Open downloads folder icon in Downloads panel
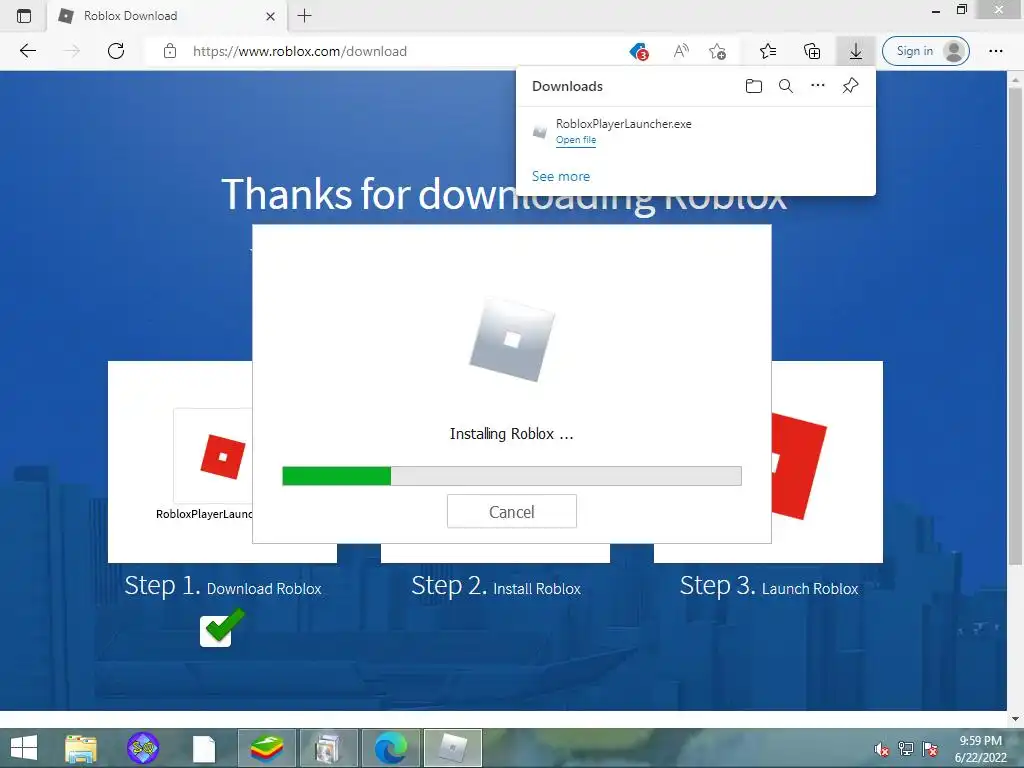 pyautogui.click(x=754, y=86)
